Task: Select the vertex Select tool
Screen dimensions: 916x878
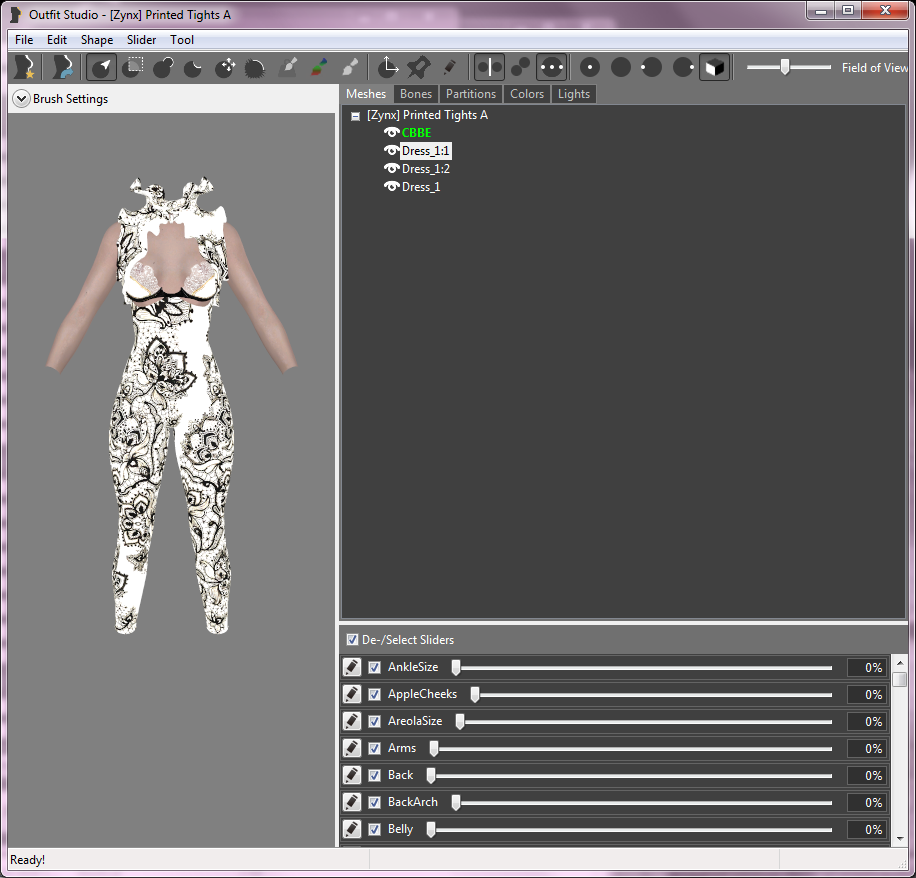Action: point(101,67)
